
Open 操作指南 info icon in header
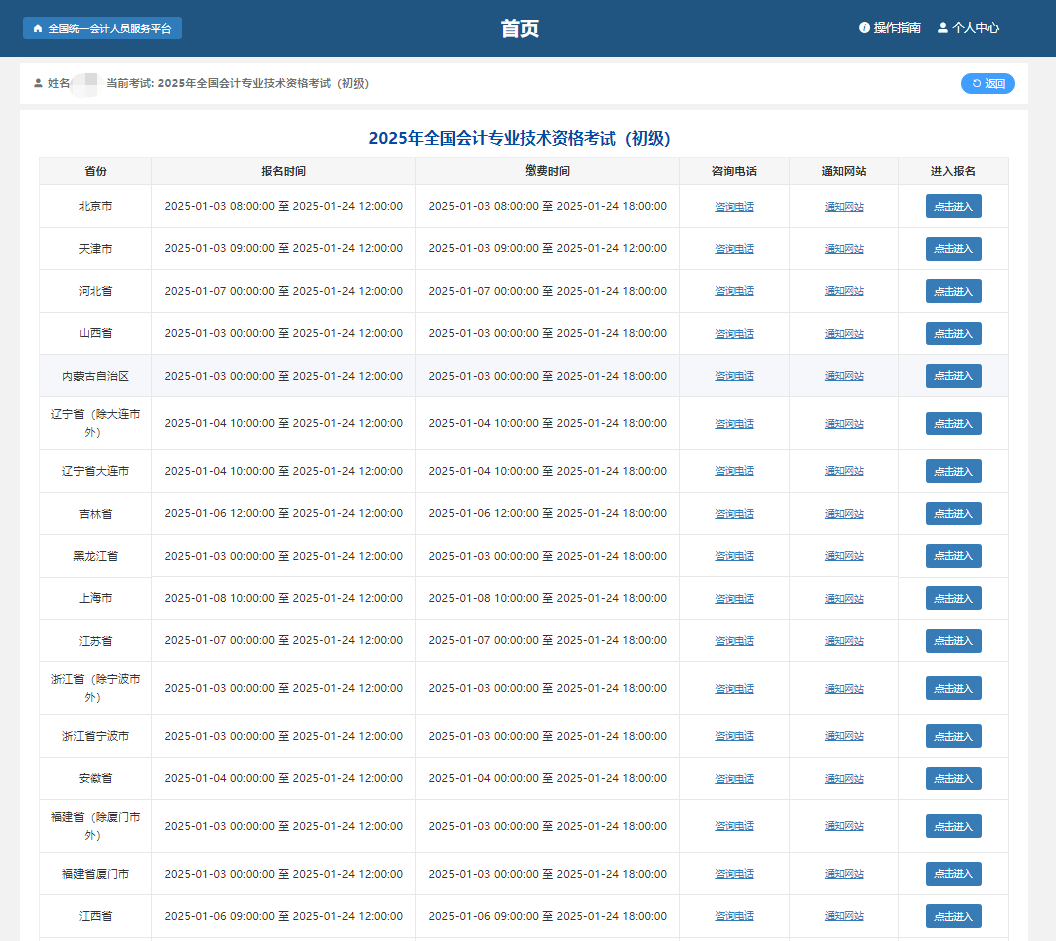tap(864, 28)
